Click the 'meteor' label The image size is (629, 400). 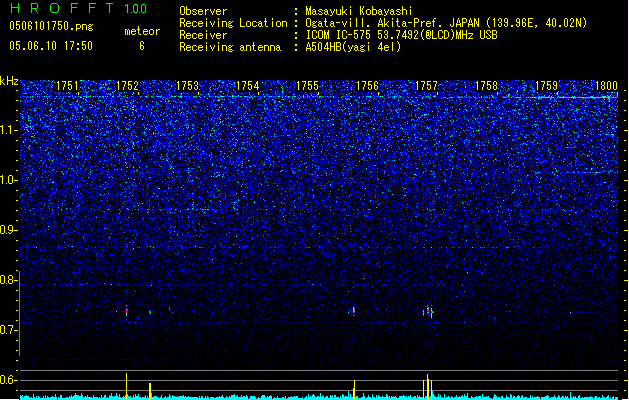[142, 31]
